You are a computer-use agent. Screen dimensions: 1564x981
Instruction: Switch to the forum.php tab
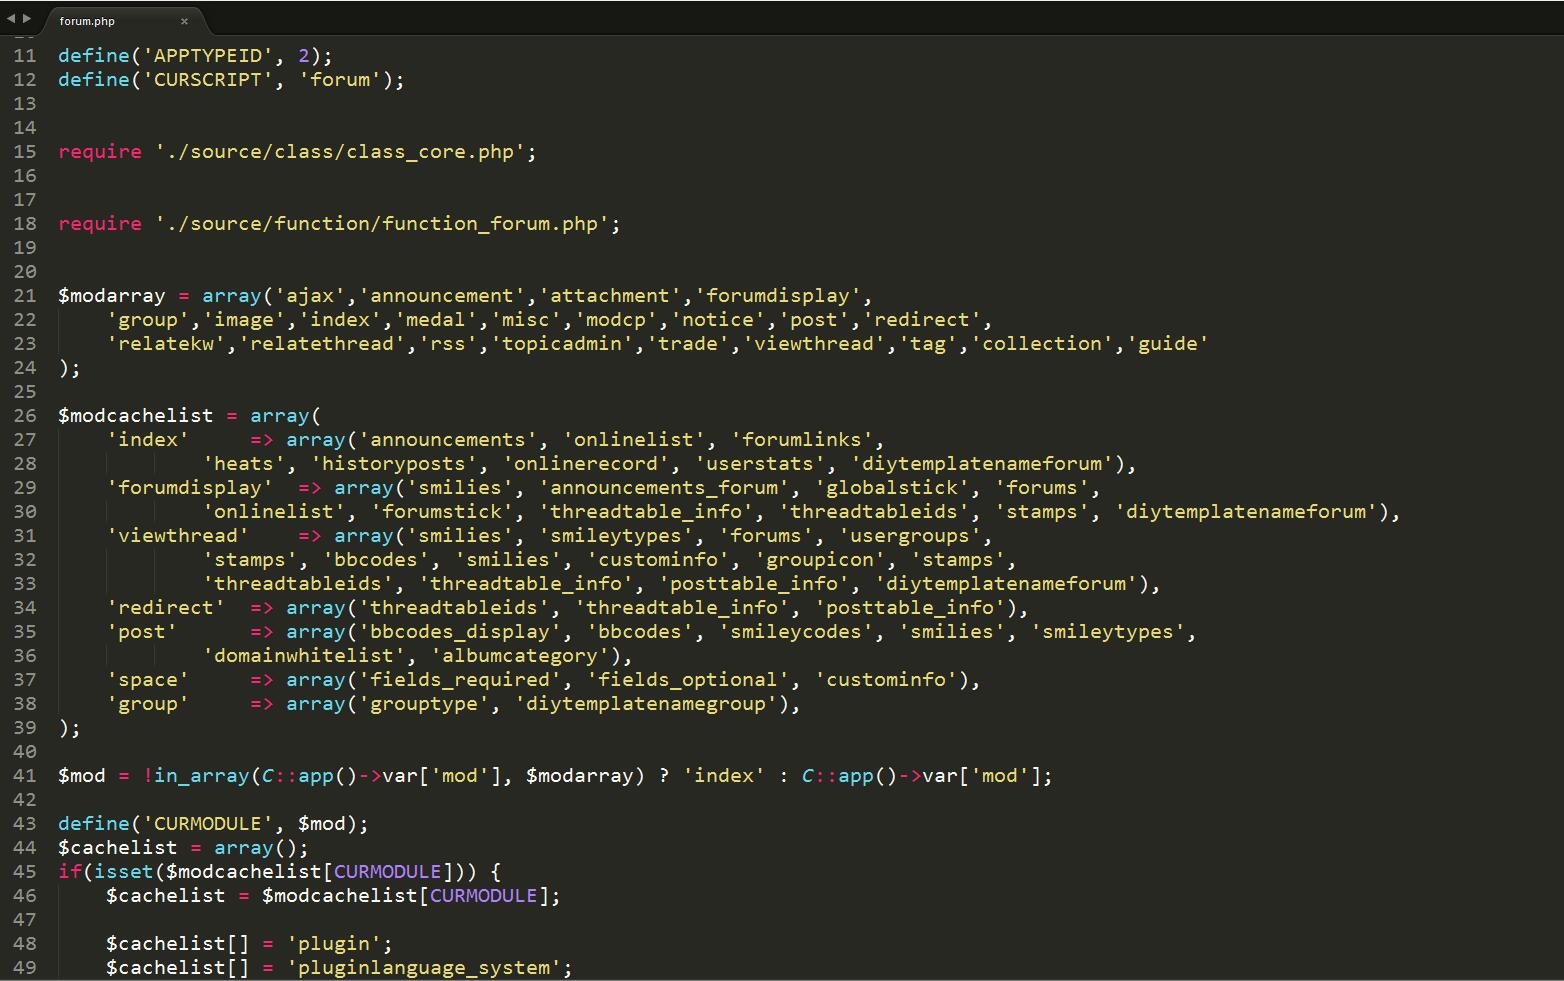pyautogui.click(x=88, y=21)
